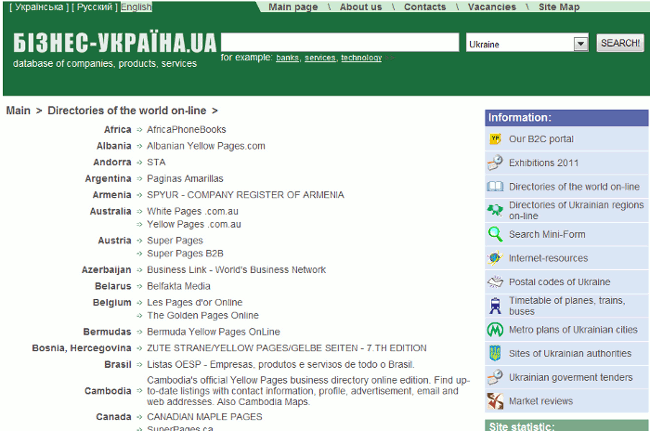Click the Internet-resources icon
Viewport: 650px width, 431px height.
point(495,258)
